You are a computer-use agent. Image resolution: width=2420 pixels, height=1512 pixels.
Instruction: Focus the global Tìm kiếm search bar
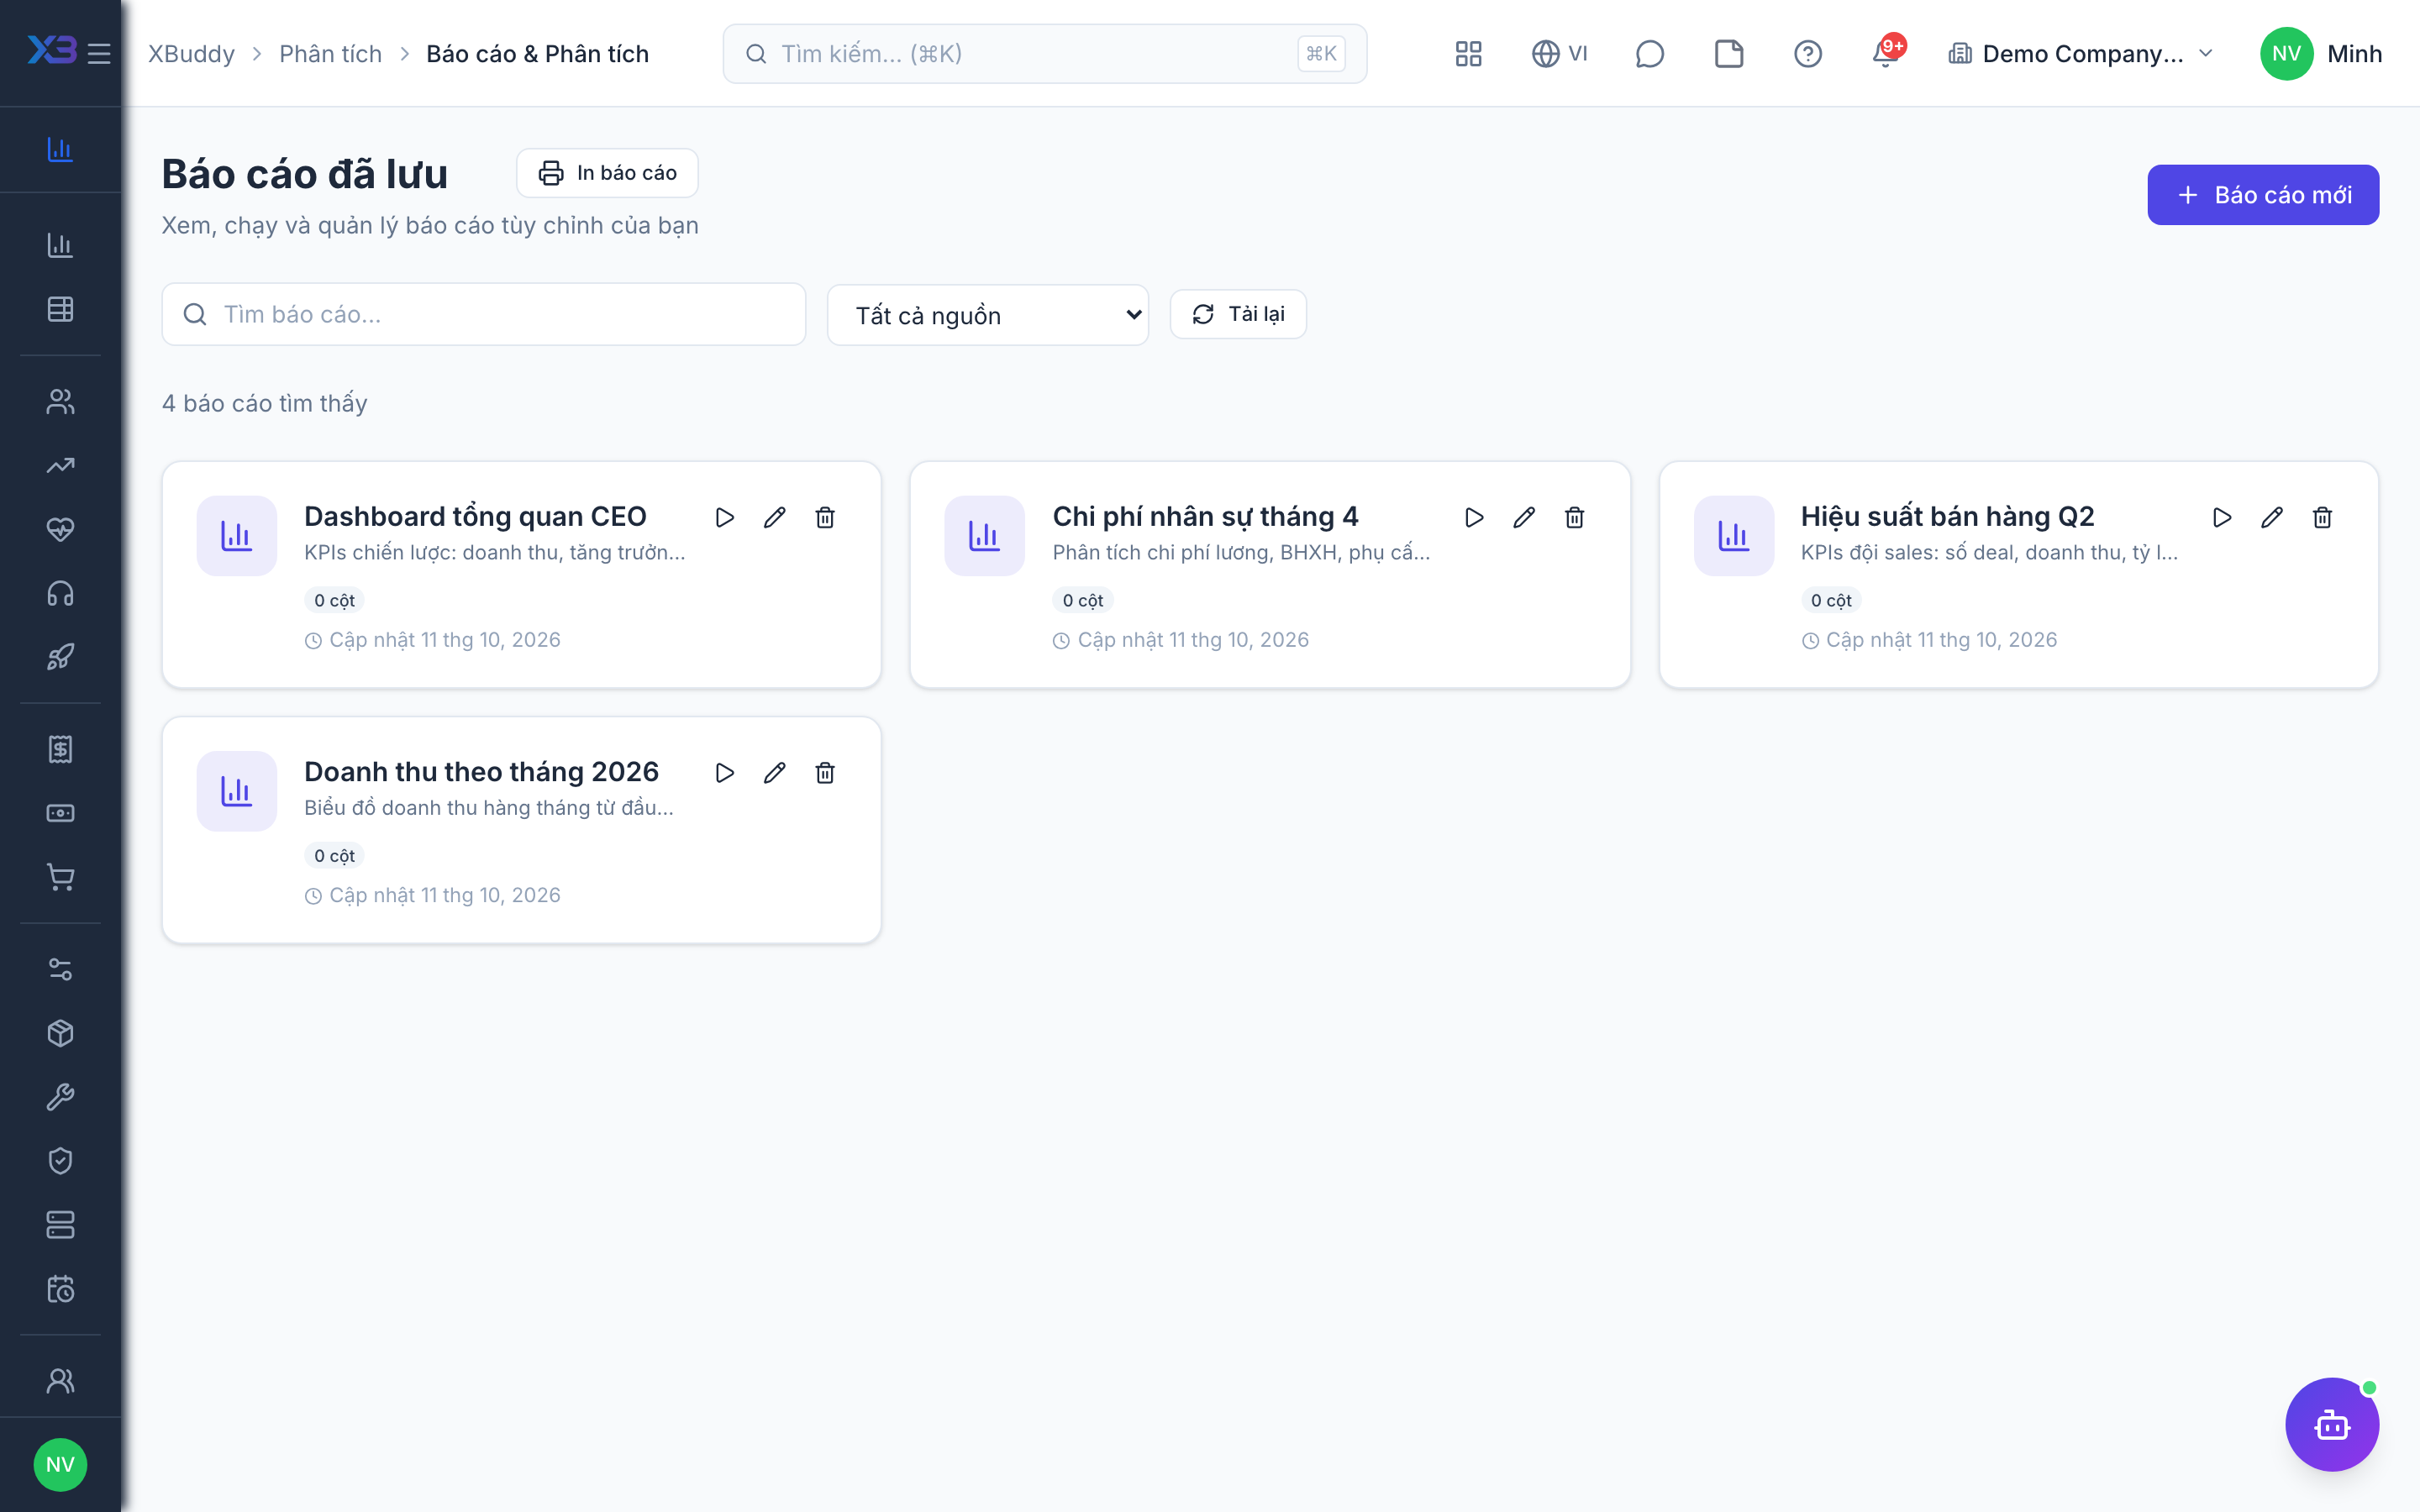click(x=1045, y=54)
